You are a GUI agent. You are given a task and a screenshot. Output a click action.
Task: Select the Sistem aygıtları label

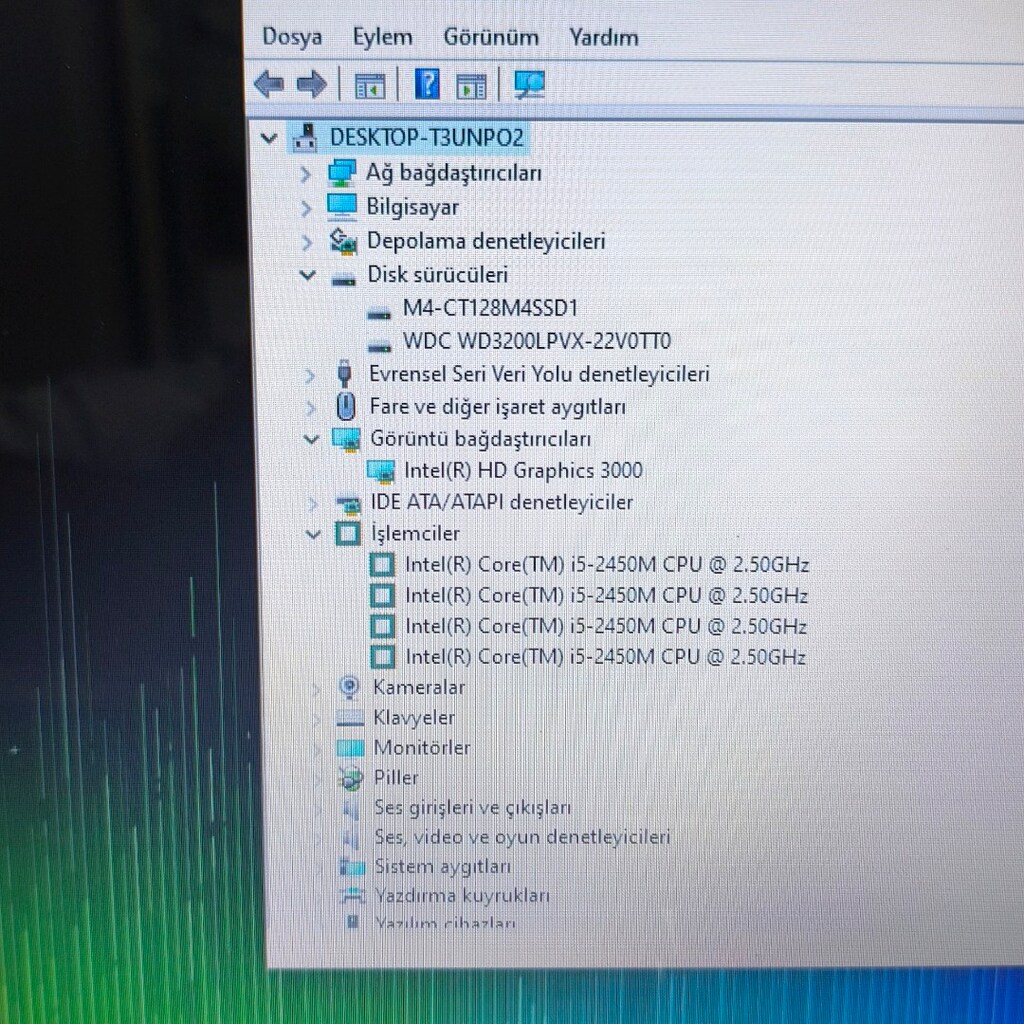(442, 867)
